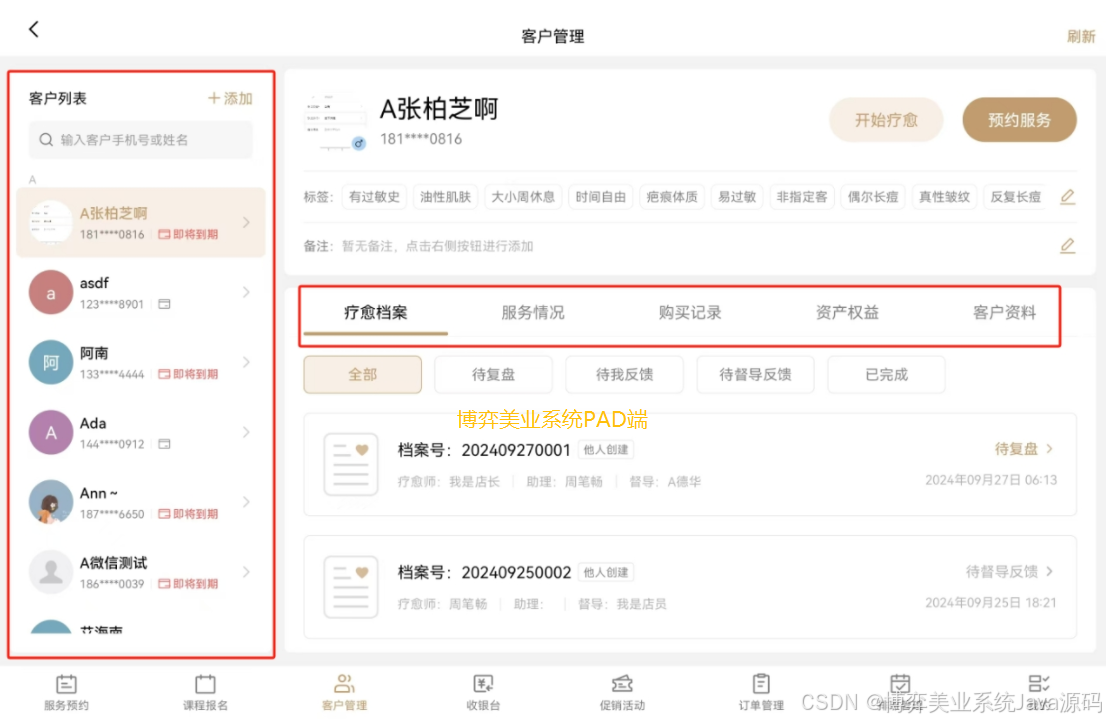Click 即将到期 badge on Ann ~ row
The image size is (1106, 722).
point(188,513)
